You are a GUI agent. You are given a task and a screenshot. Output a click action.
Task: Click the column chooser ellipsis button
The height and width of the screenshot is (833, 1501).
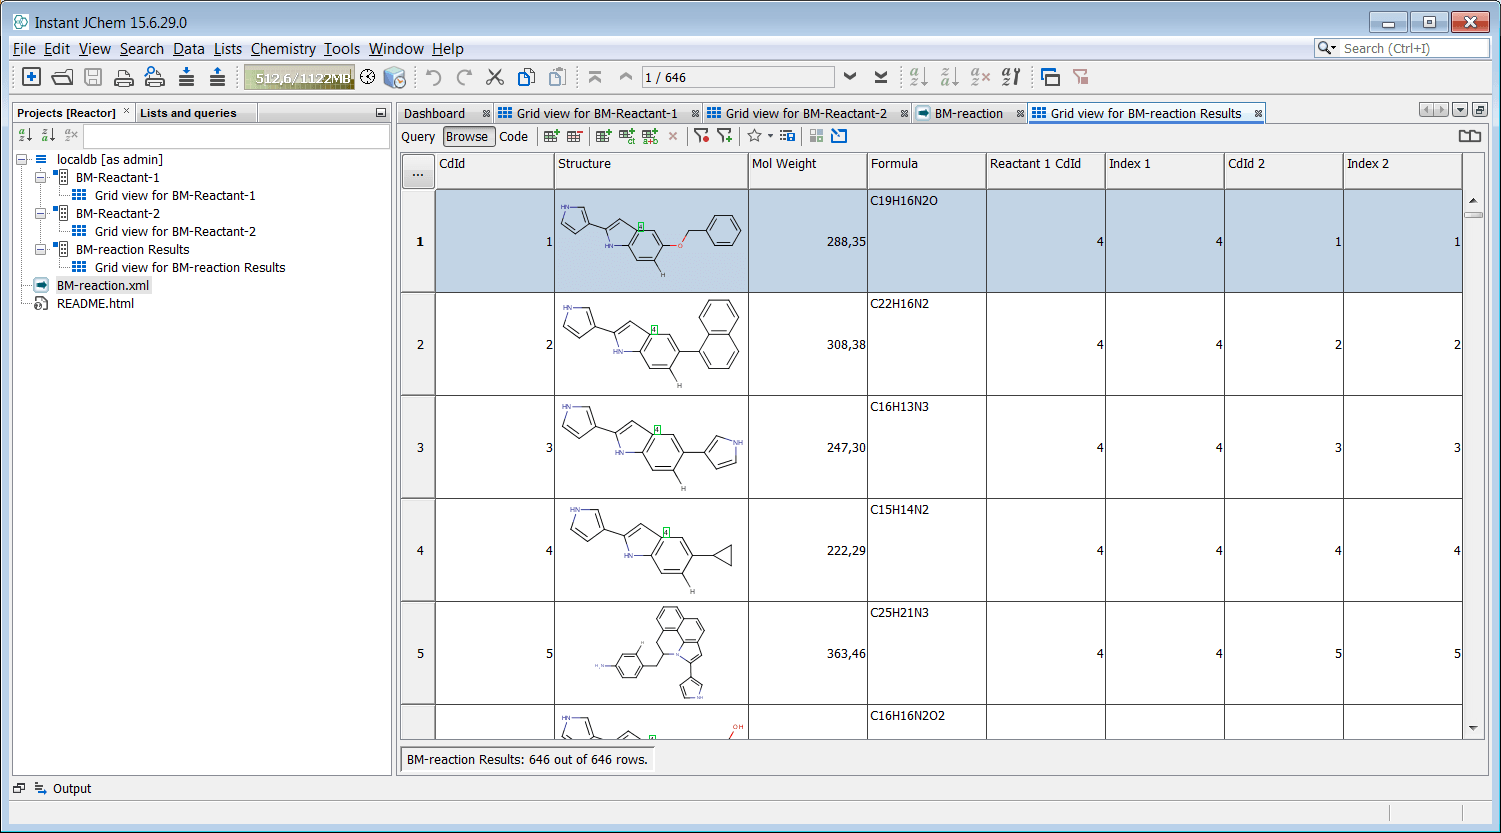[418, 175]
